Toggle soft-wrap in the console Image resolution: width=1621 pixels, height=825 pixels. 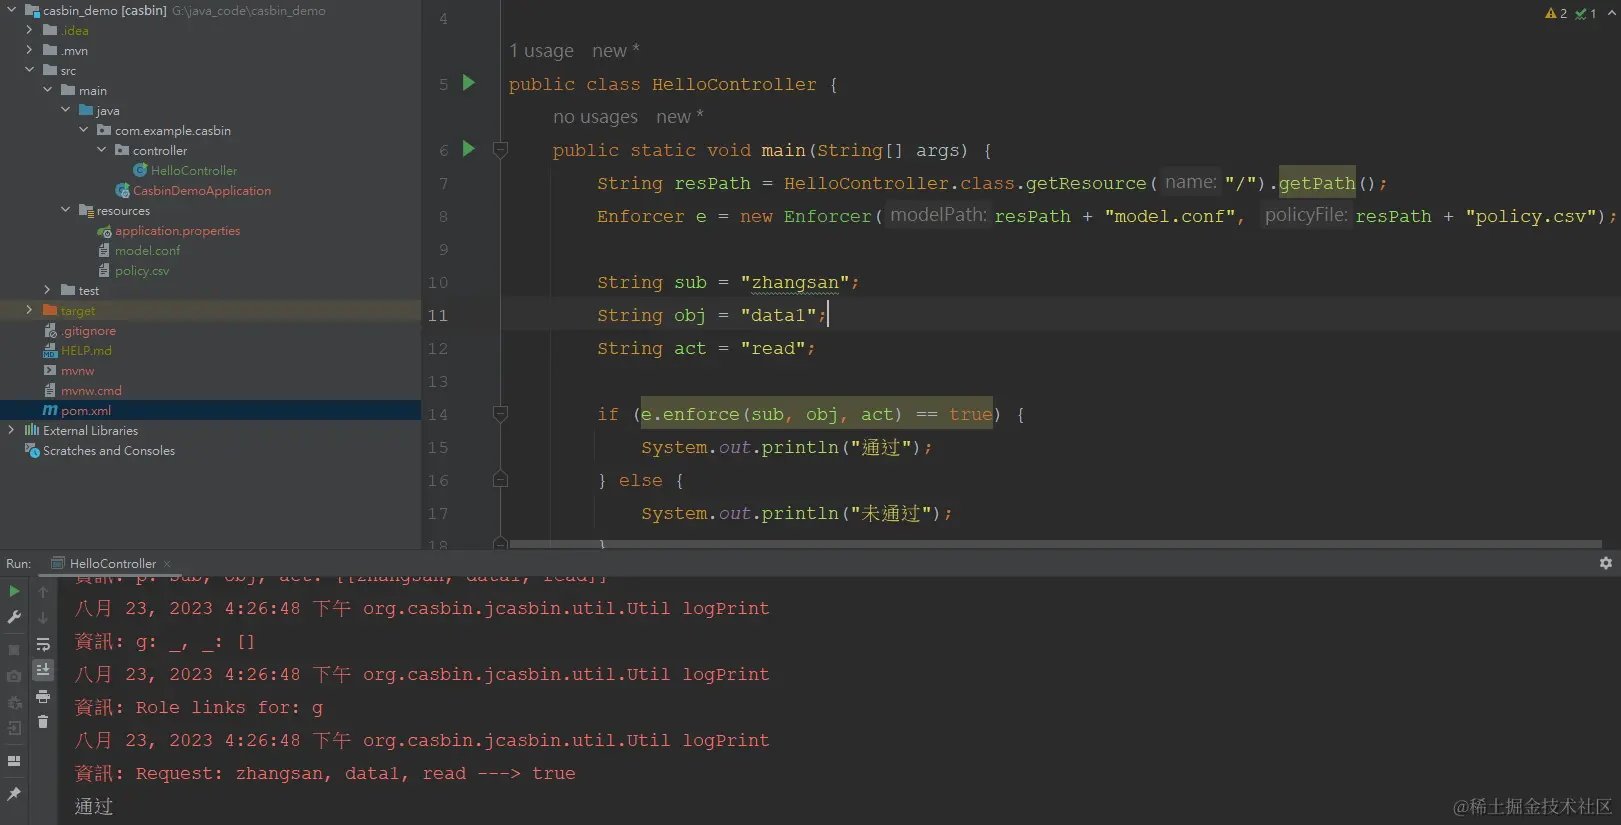tap(43, 644)
